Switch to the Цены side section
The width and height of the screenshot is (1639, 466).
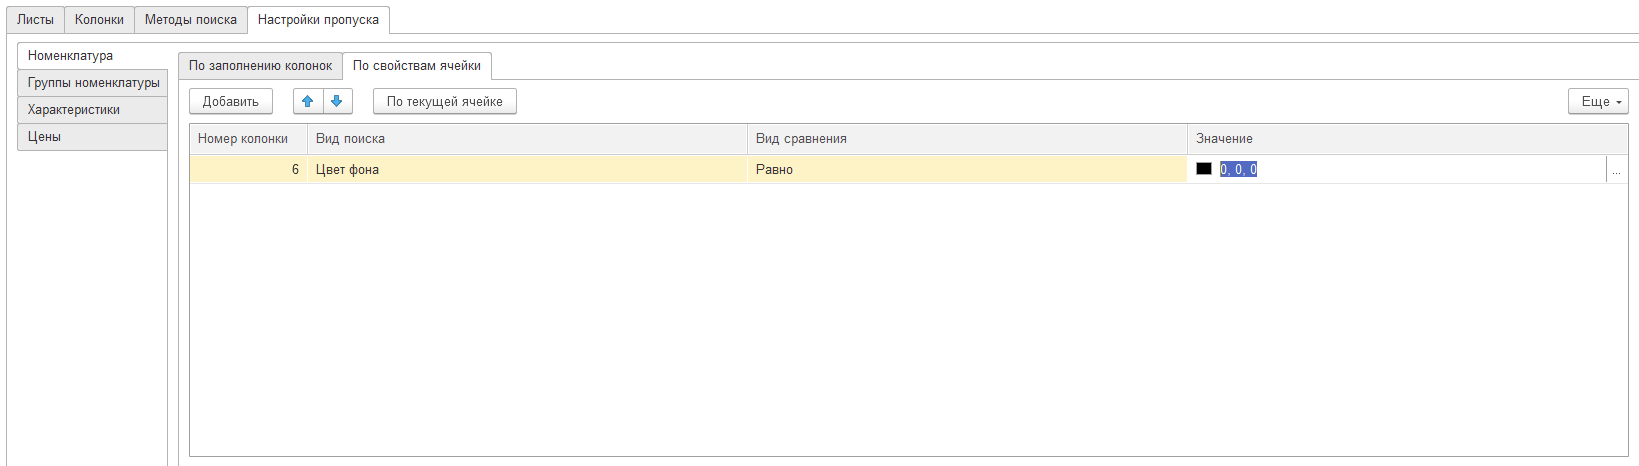point(45,137)
